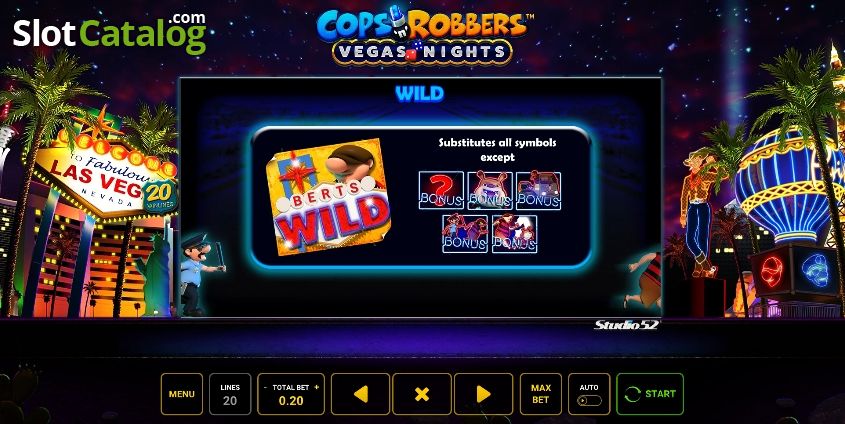845x424 pixels.
Task: Start the spin with Start button
Action: point(650,394)
